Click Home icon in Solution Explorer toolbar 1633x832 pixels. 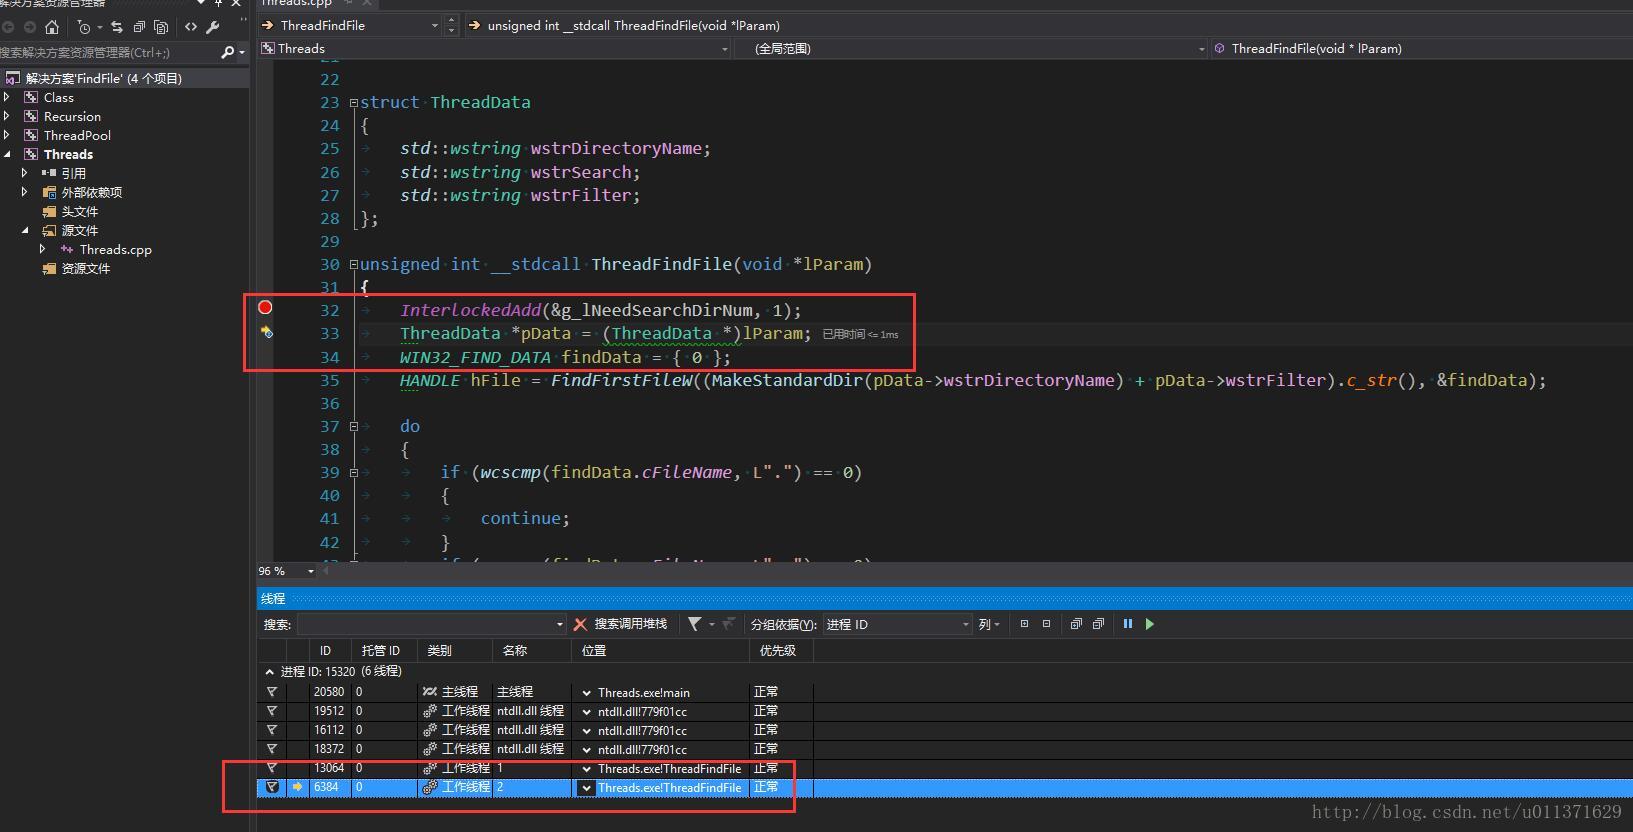point(52,27)
